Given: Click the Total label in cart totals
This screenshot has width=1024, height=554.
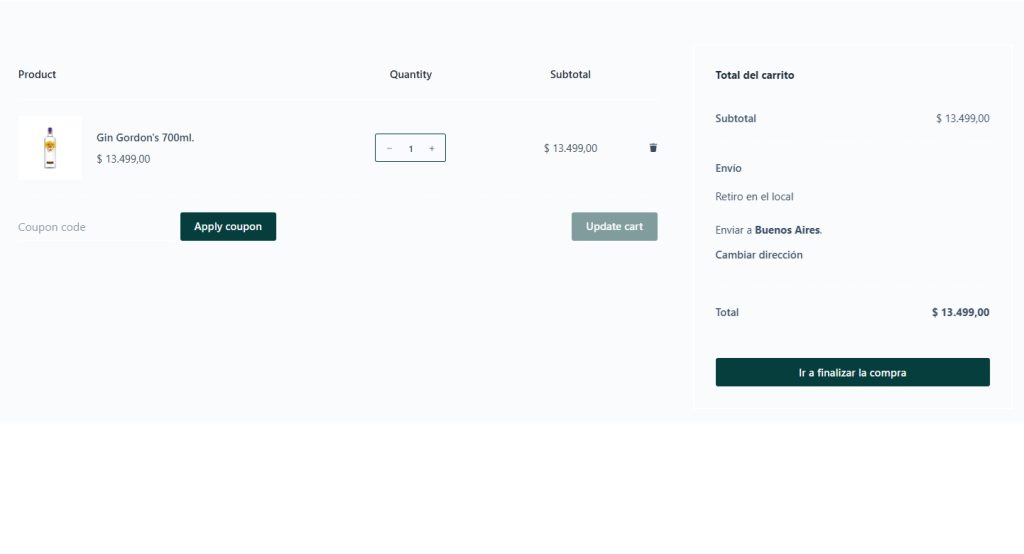Looking at the screenshot, I should tap(727, 312).
